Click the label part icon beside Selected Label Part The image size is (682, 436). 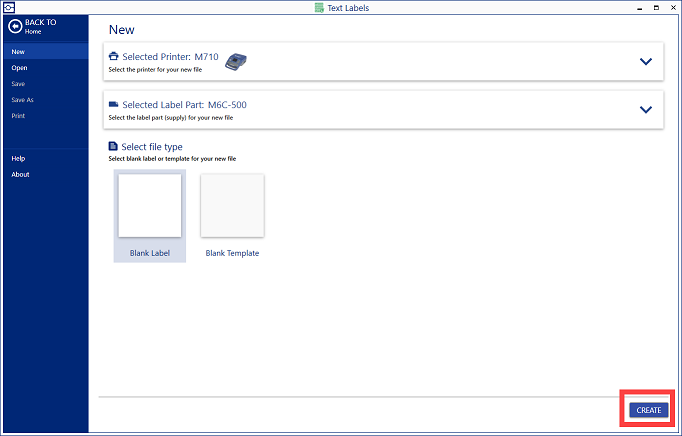(113, 104)
